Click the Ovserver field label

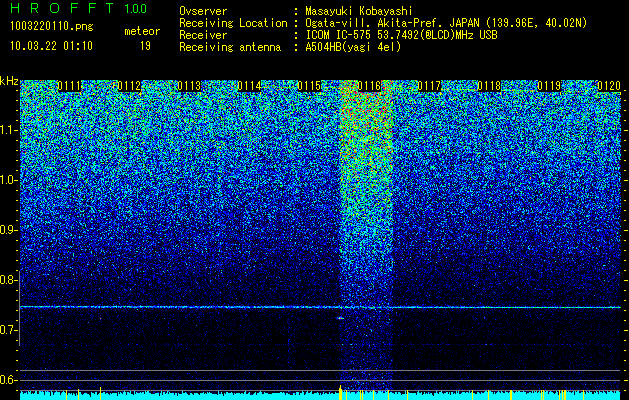pos(203,11)
